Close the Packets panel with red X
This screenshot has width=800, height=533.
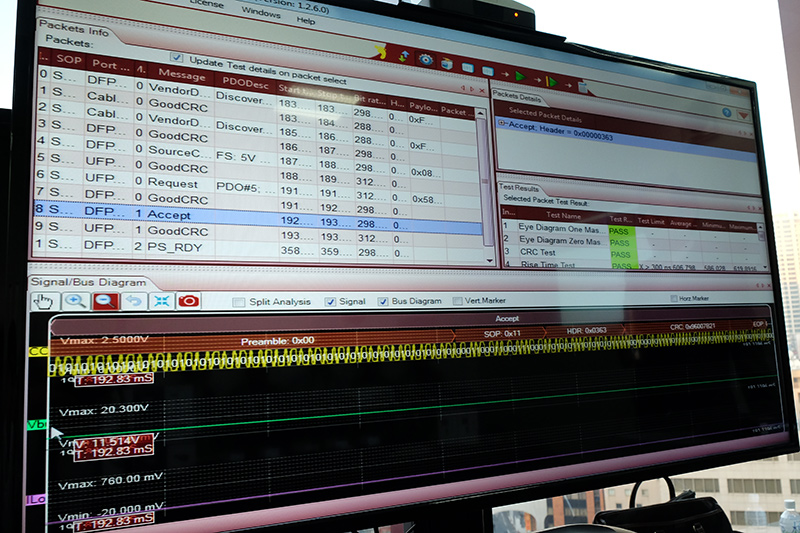[482, 90]
